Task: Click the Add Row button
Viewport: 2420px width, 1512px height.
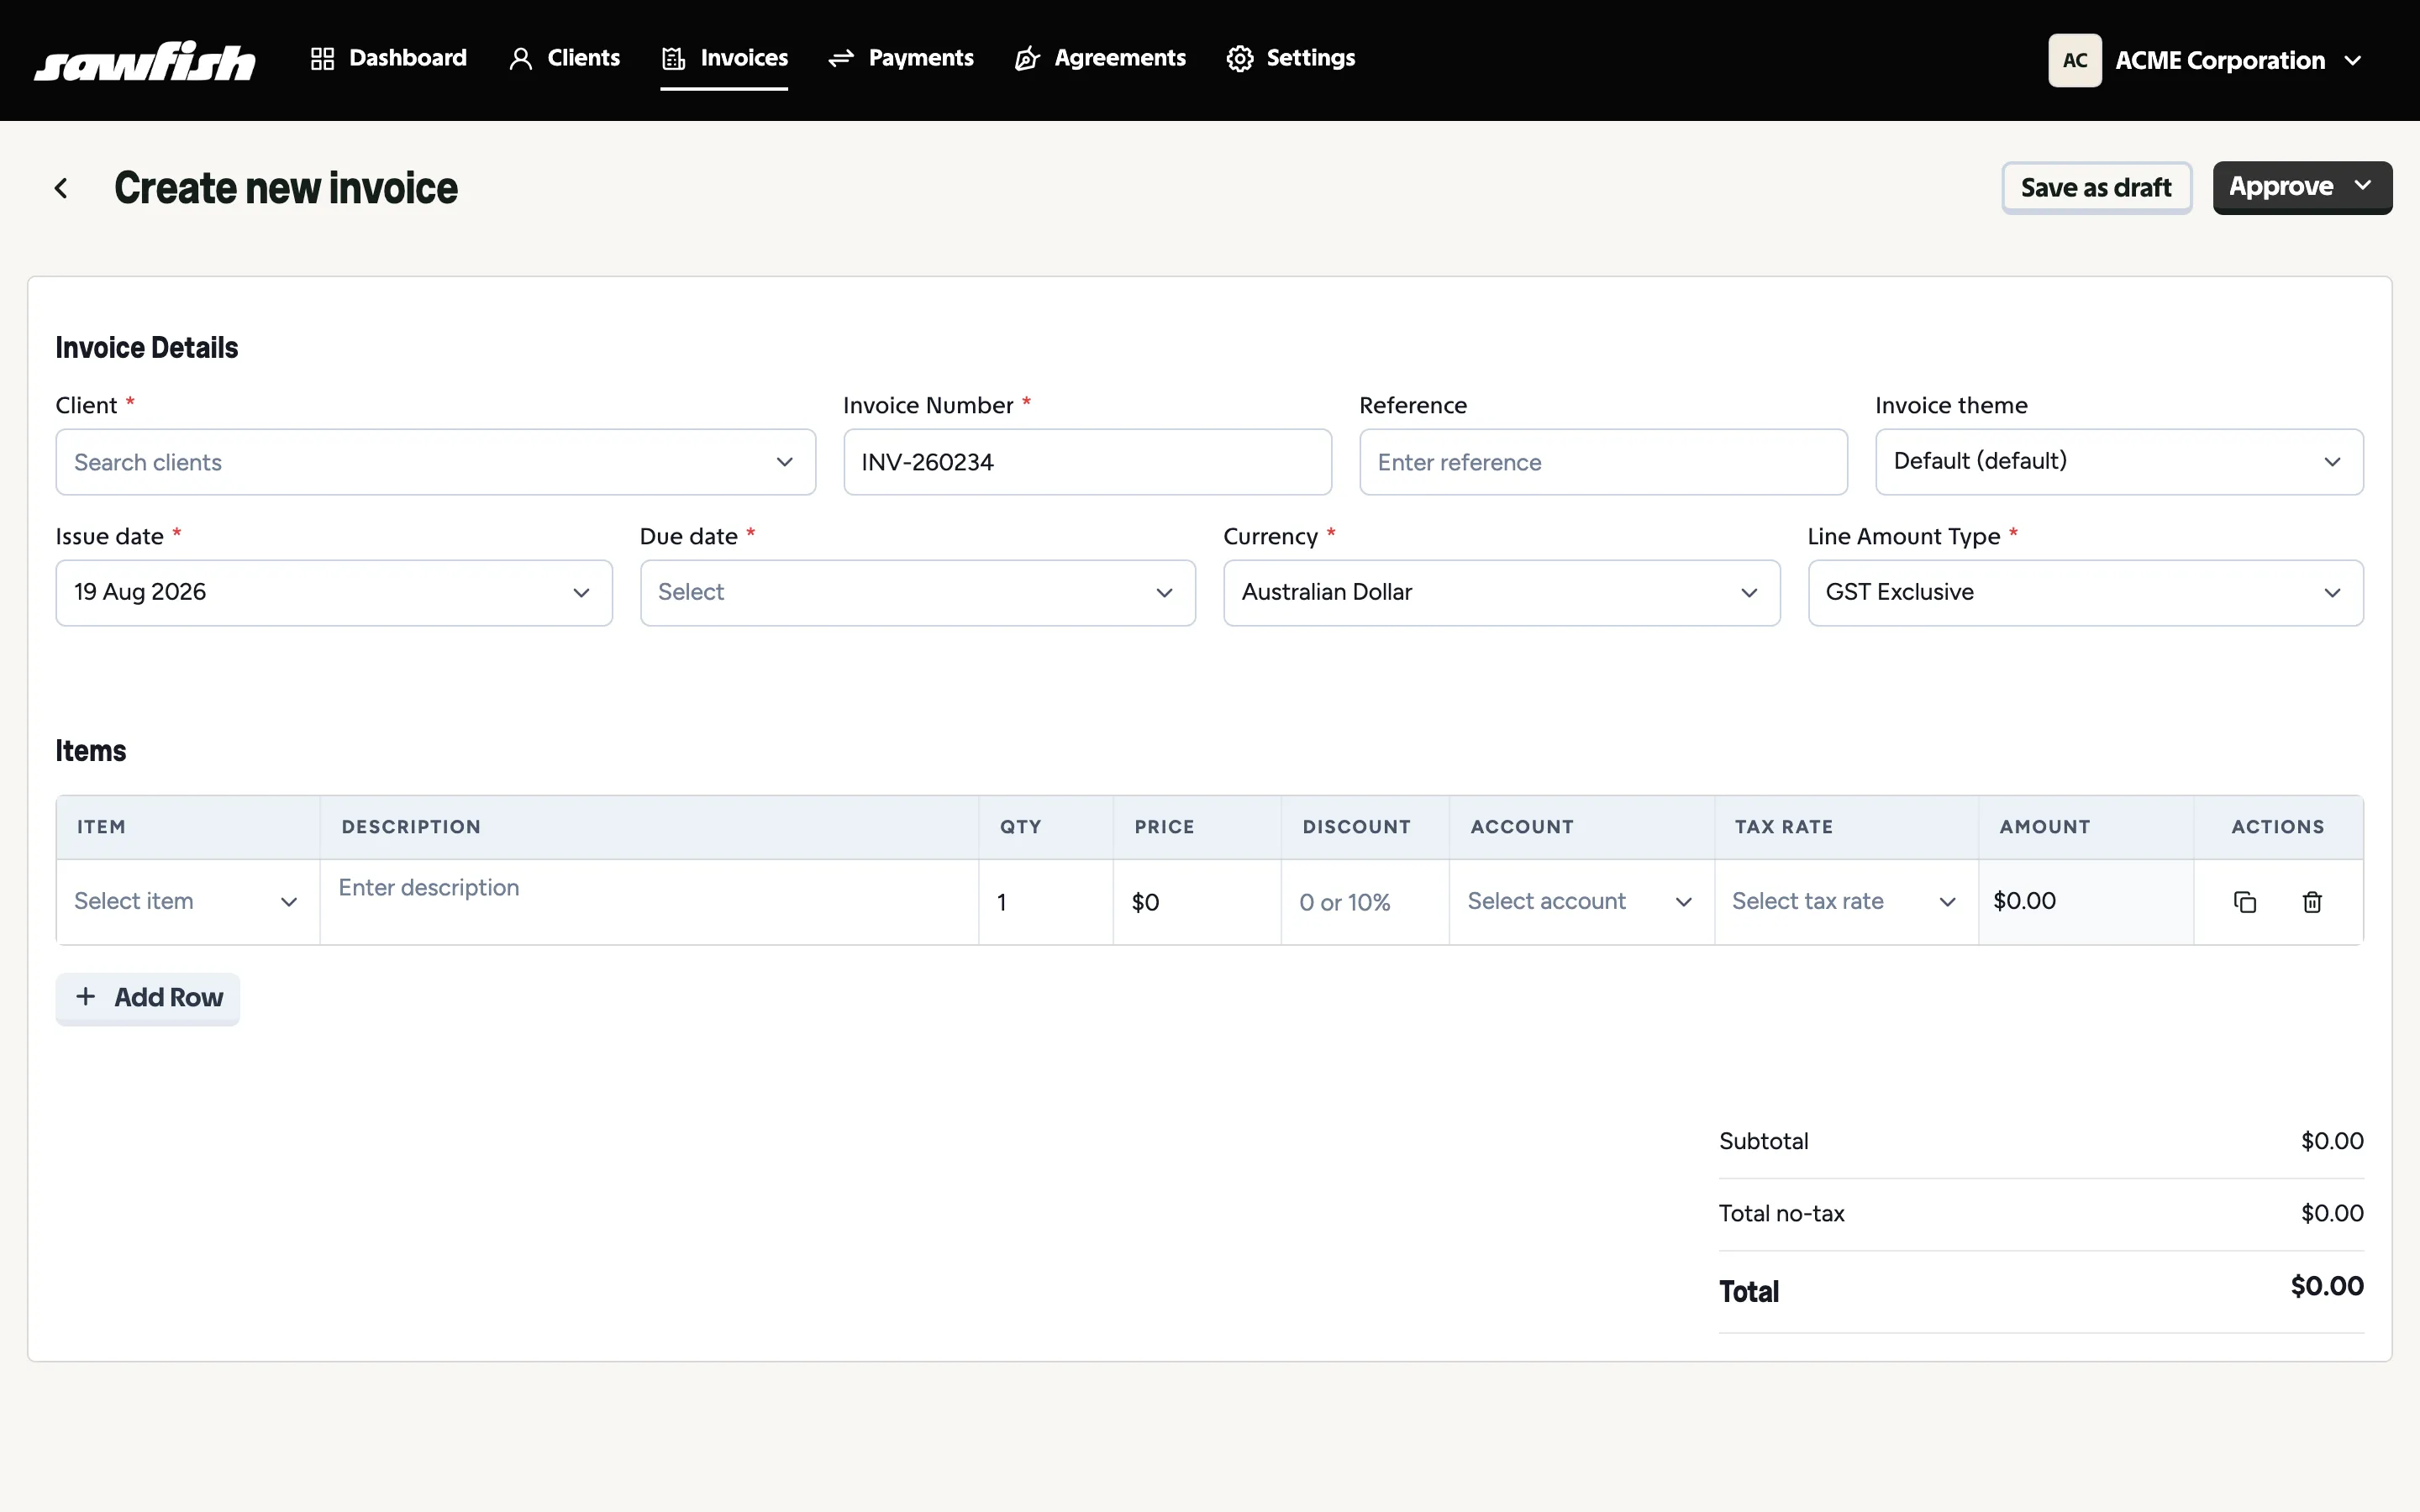Action: click(148, 998)
